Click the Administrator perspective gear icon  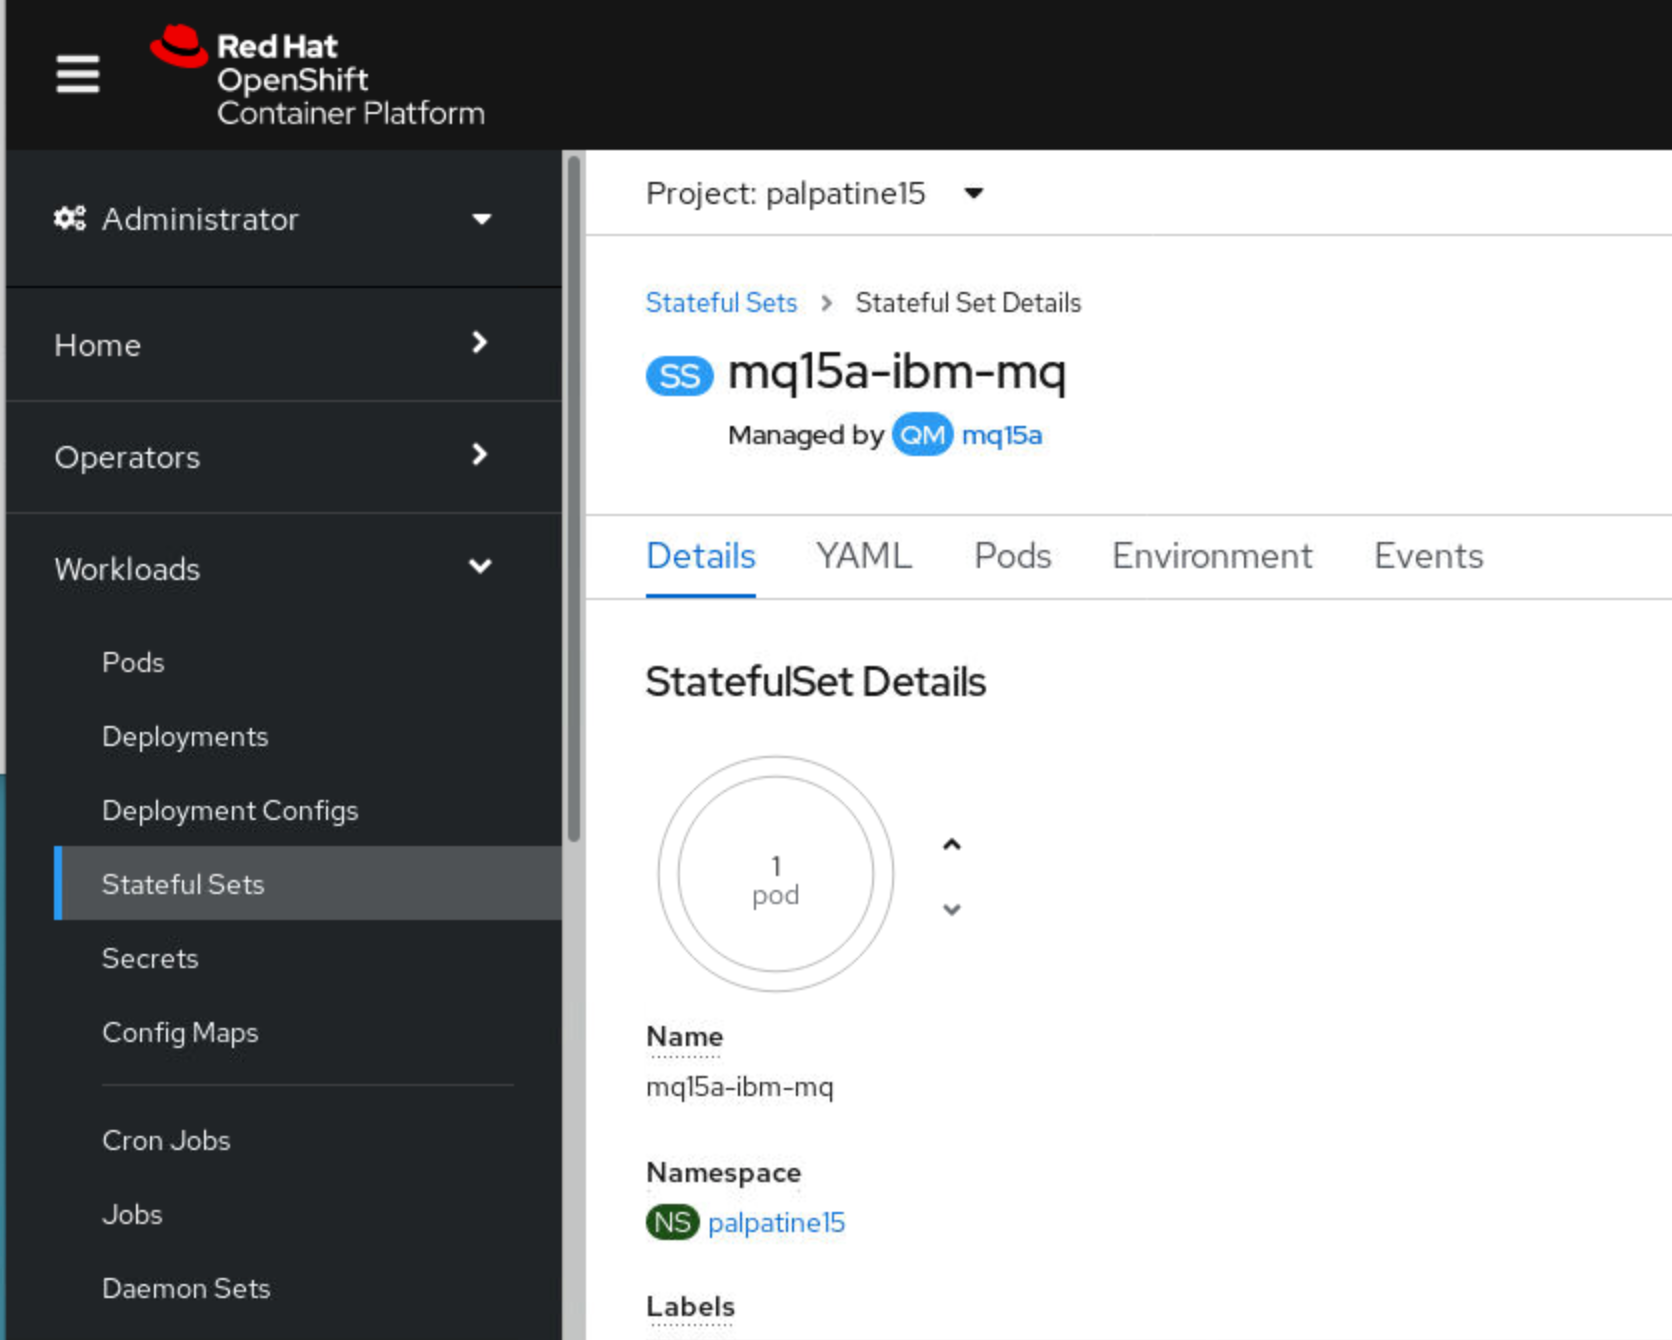click(69, 219)
